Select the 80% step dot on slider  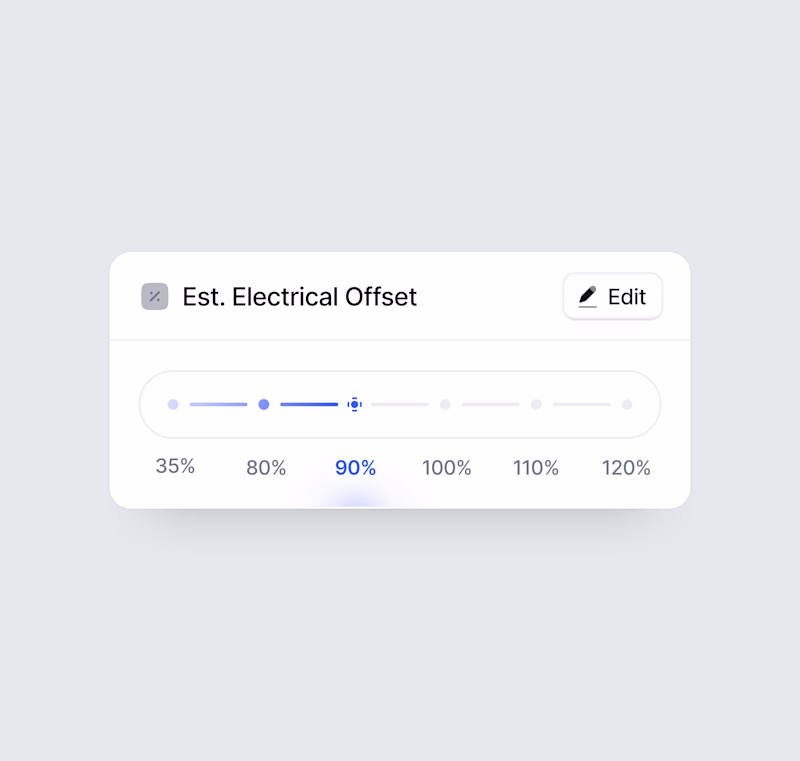[264, 404]
